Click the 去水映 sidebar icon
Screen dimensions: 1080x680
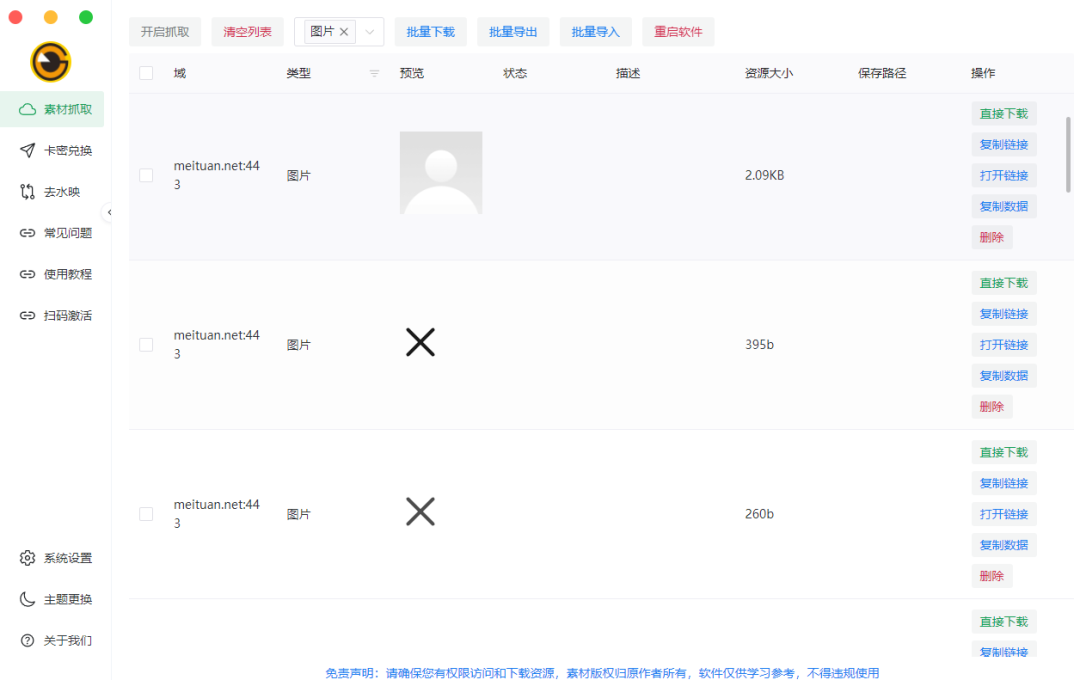coord(27,192)
